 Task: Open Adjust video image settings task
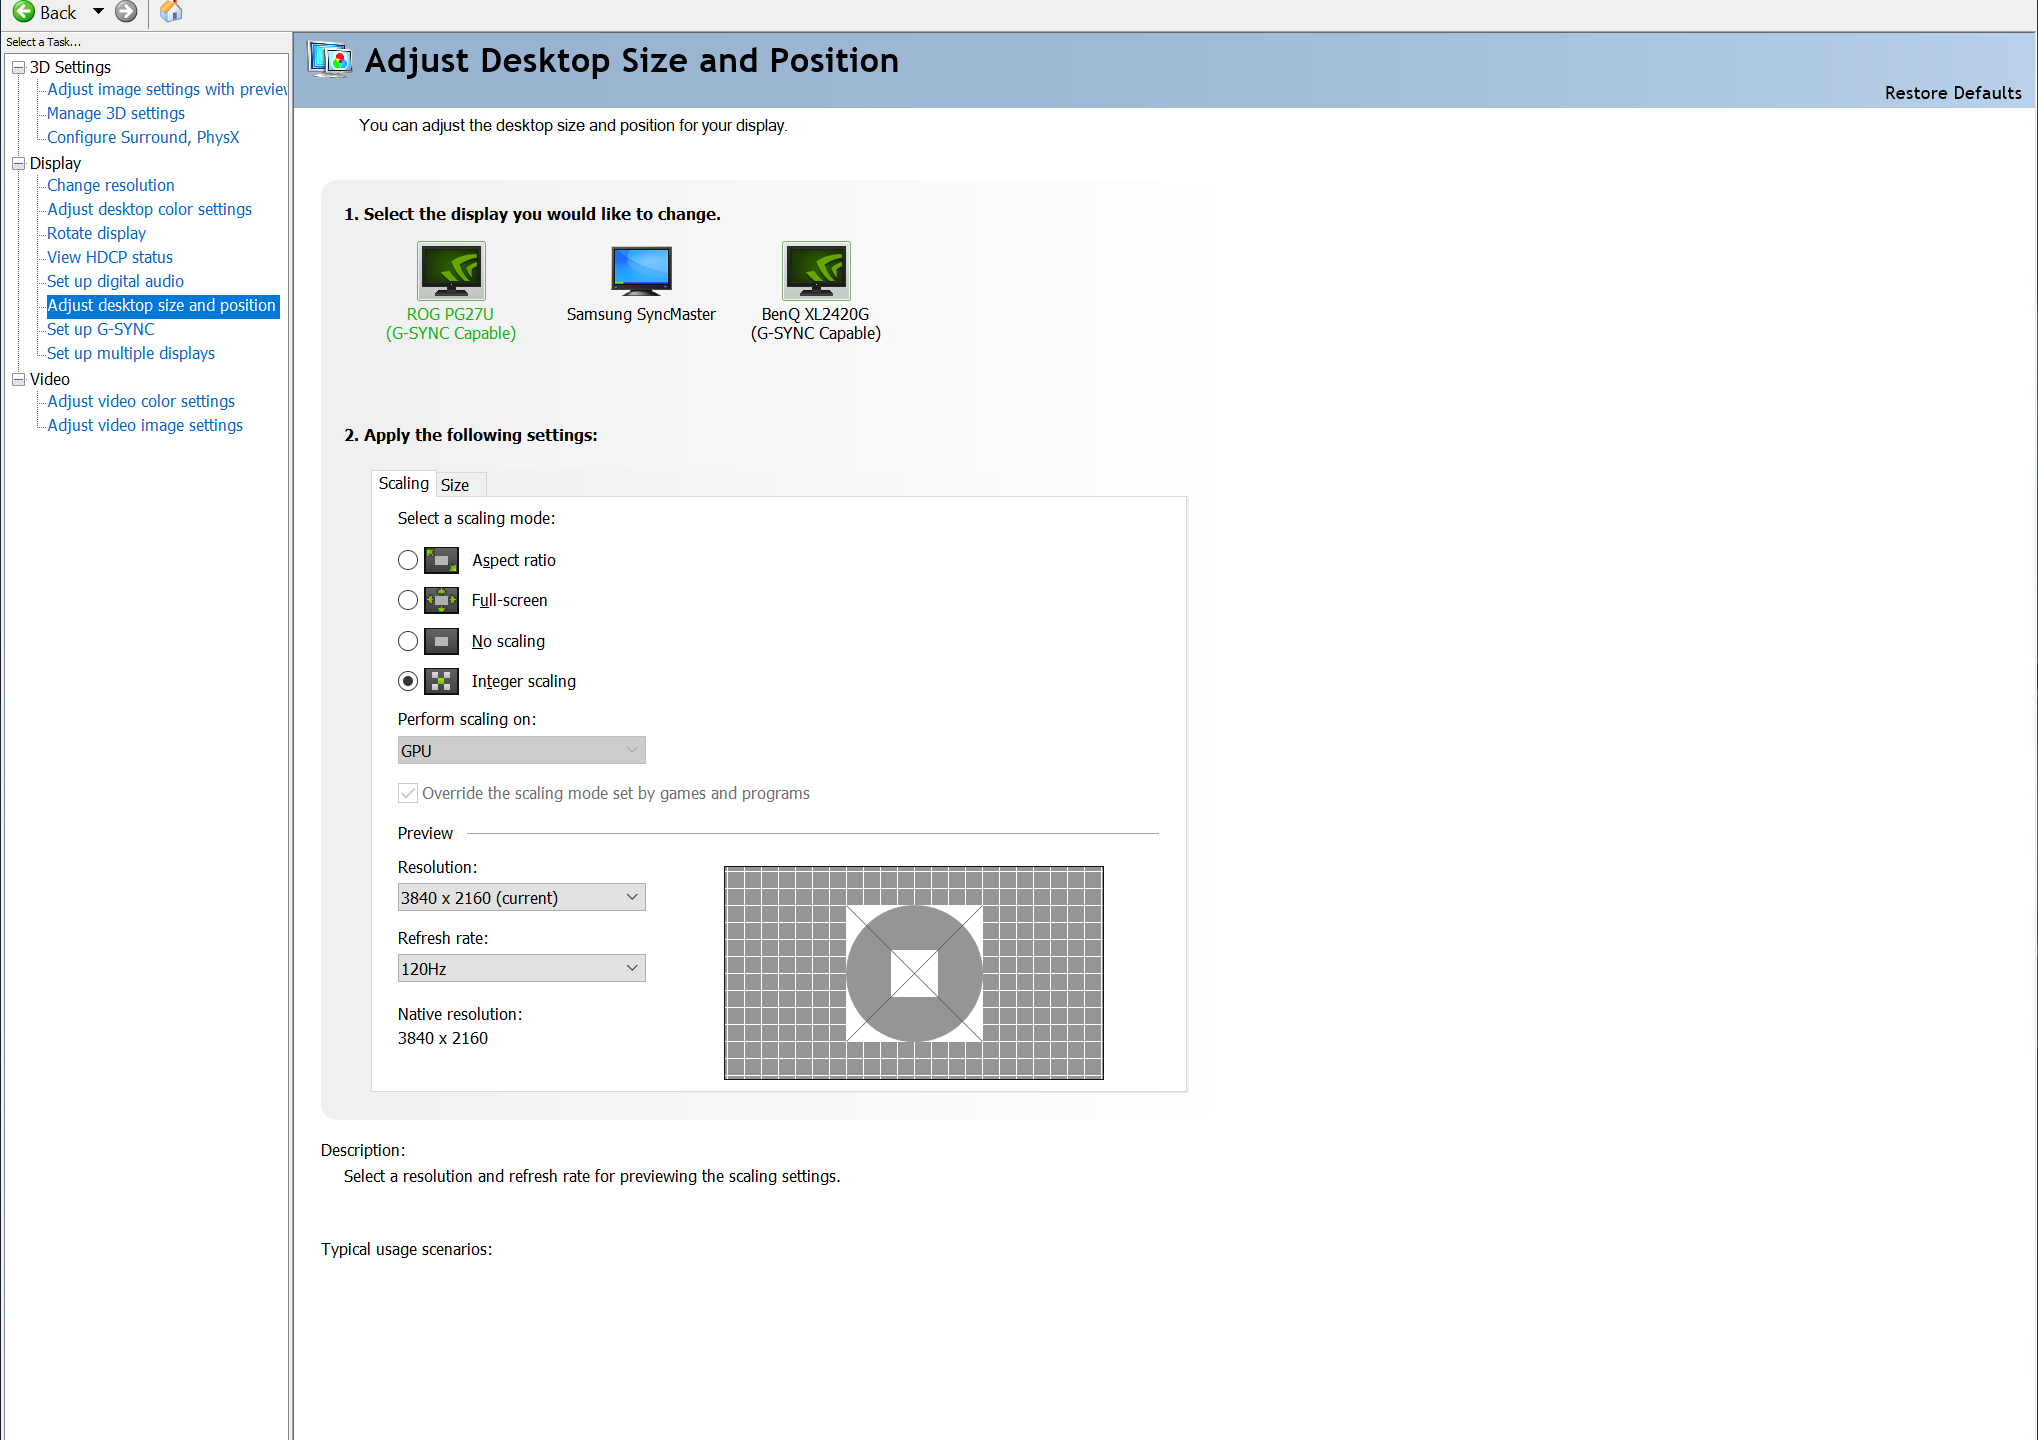point(145,425)
